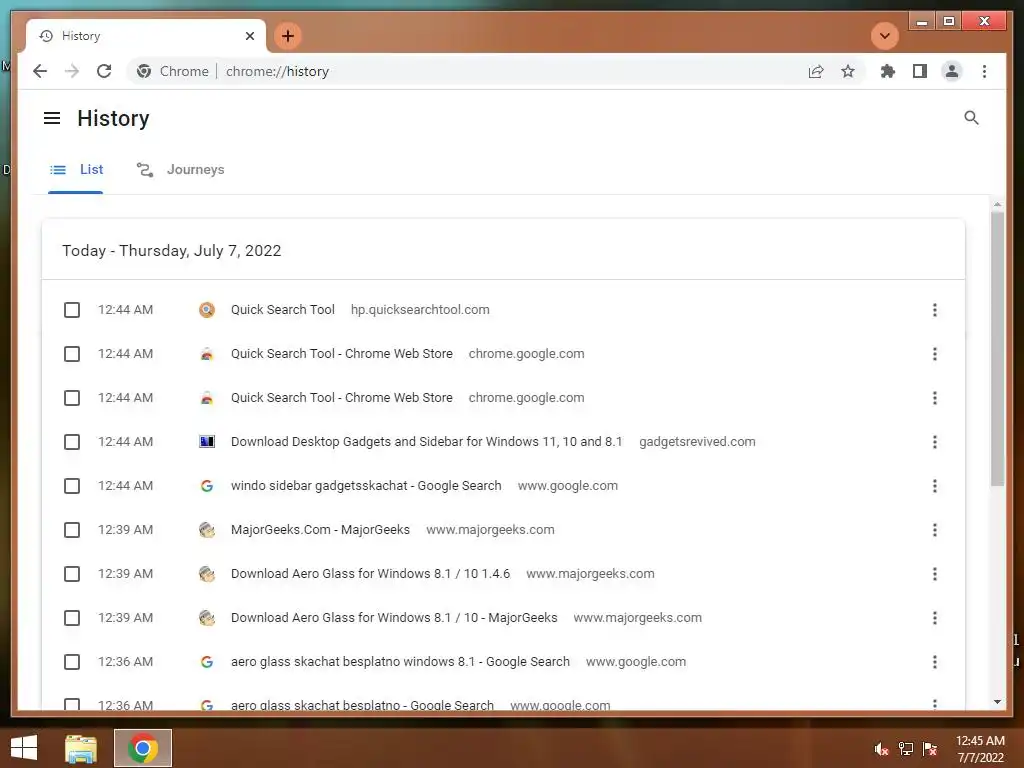Open Chrome's three-dot main menu
The width and height of the screenshot is (1024, 768).
coord(984,71)
